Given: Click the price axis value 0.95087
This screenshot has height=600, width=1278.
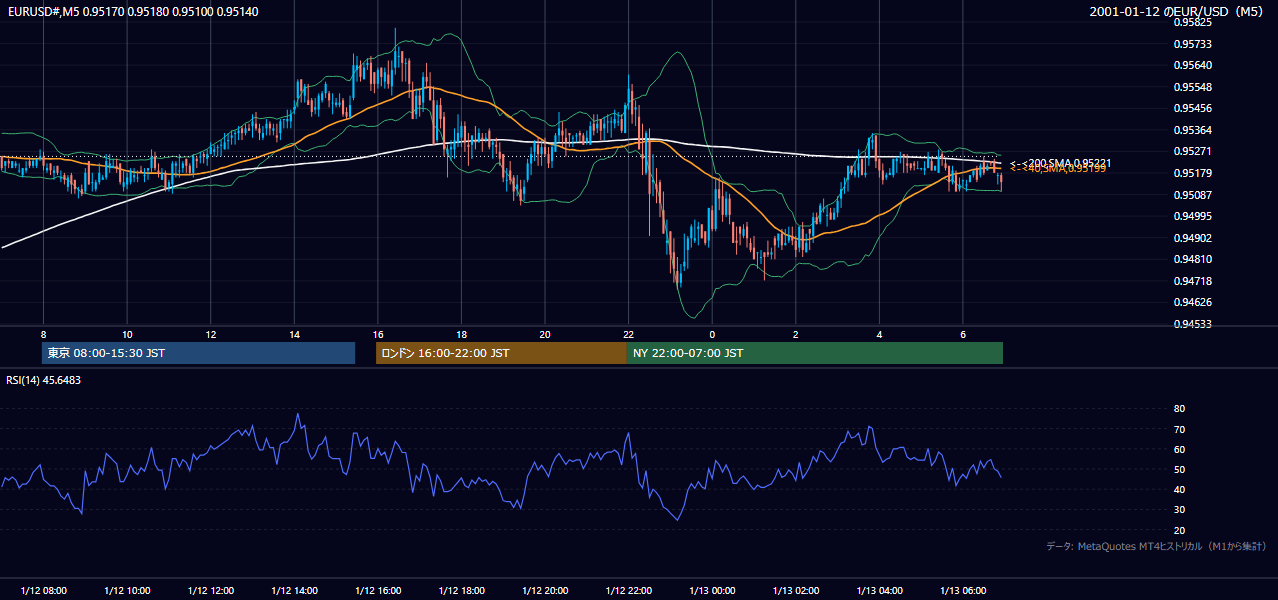Looking at the screenshot, I should point(1192,195).
